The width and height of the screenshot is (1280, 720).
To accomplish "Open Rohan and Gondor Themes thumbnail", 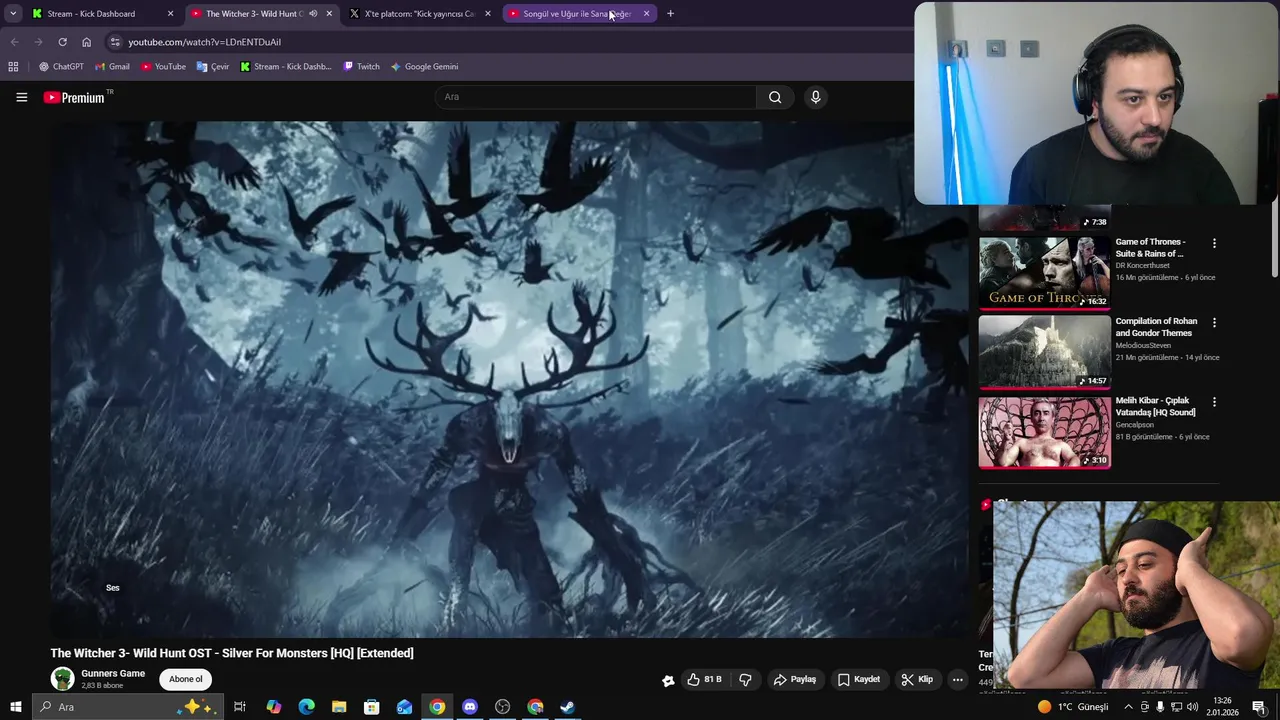I will 1044,352.
